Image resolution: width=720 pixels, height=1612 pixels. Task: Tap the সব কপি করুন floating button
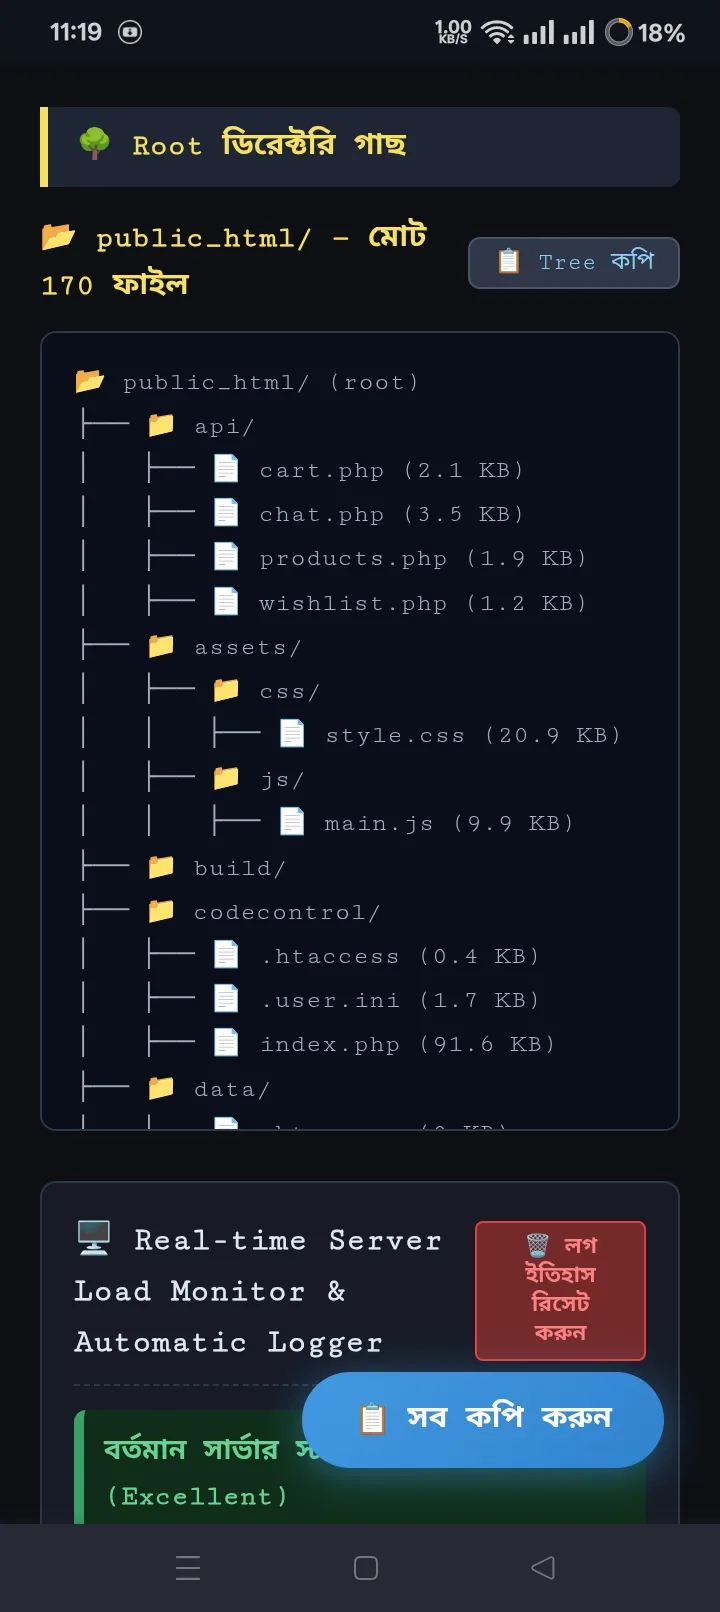pos(483,1419)
